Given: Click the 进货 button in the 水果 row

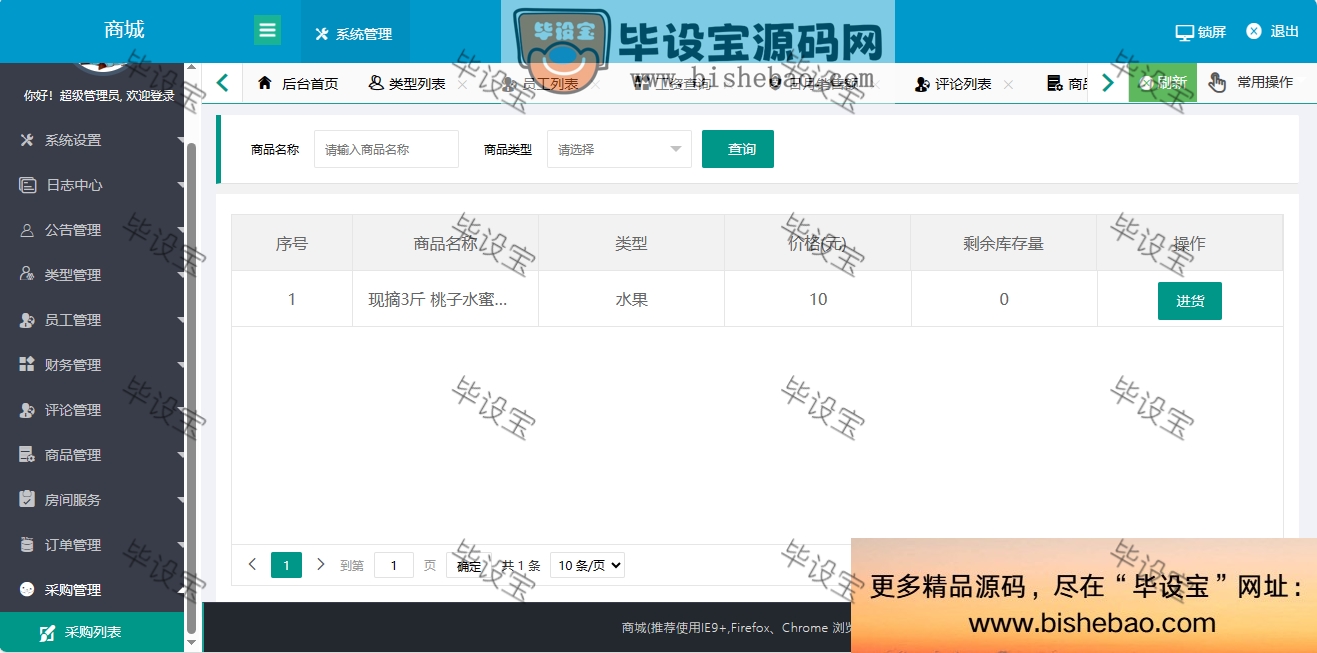Looking at the screenshot, I should tap(1190, 301).
